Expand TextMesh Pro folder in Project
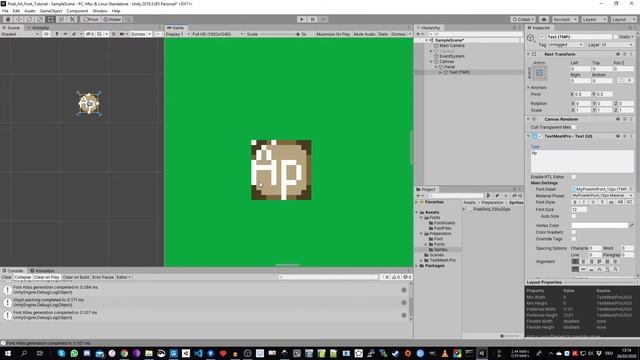Image resolution: width=640 pixels, height=360 pixels. pos(422,260)
